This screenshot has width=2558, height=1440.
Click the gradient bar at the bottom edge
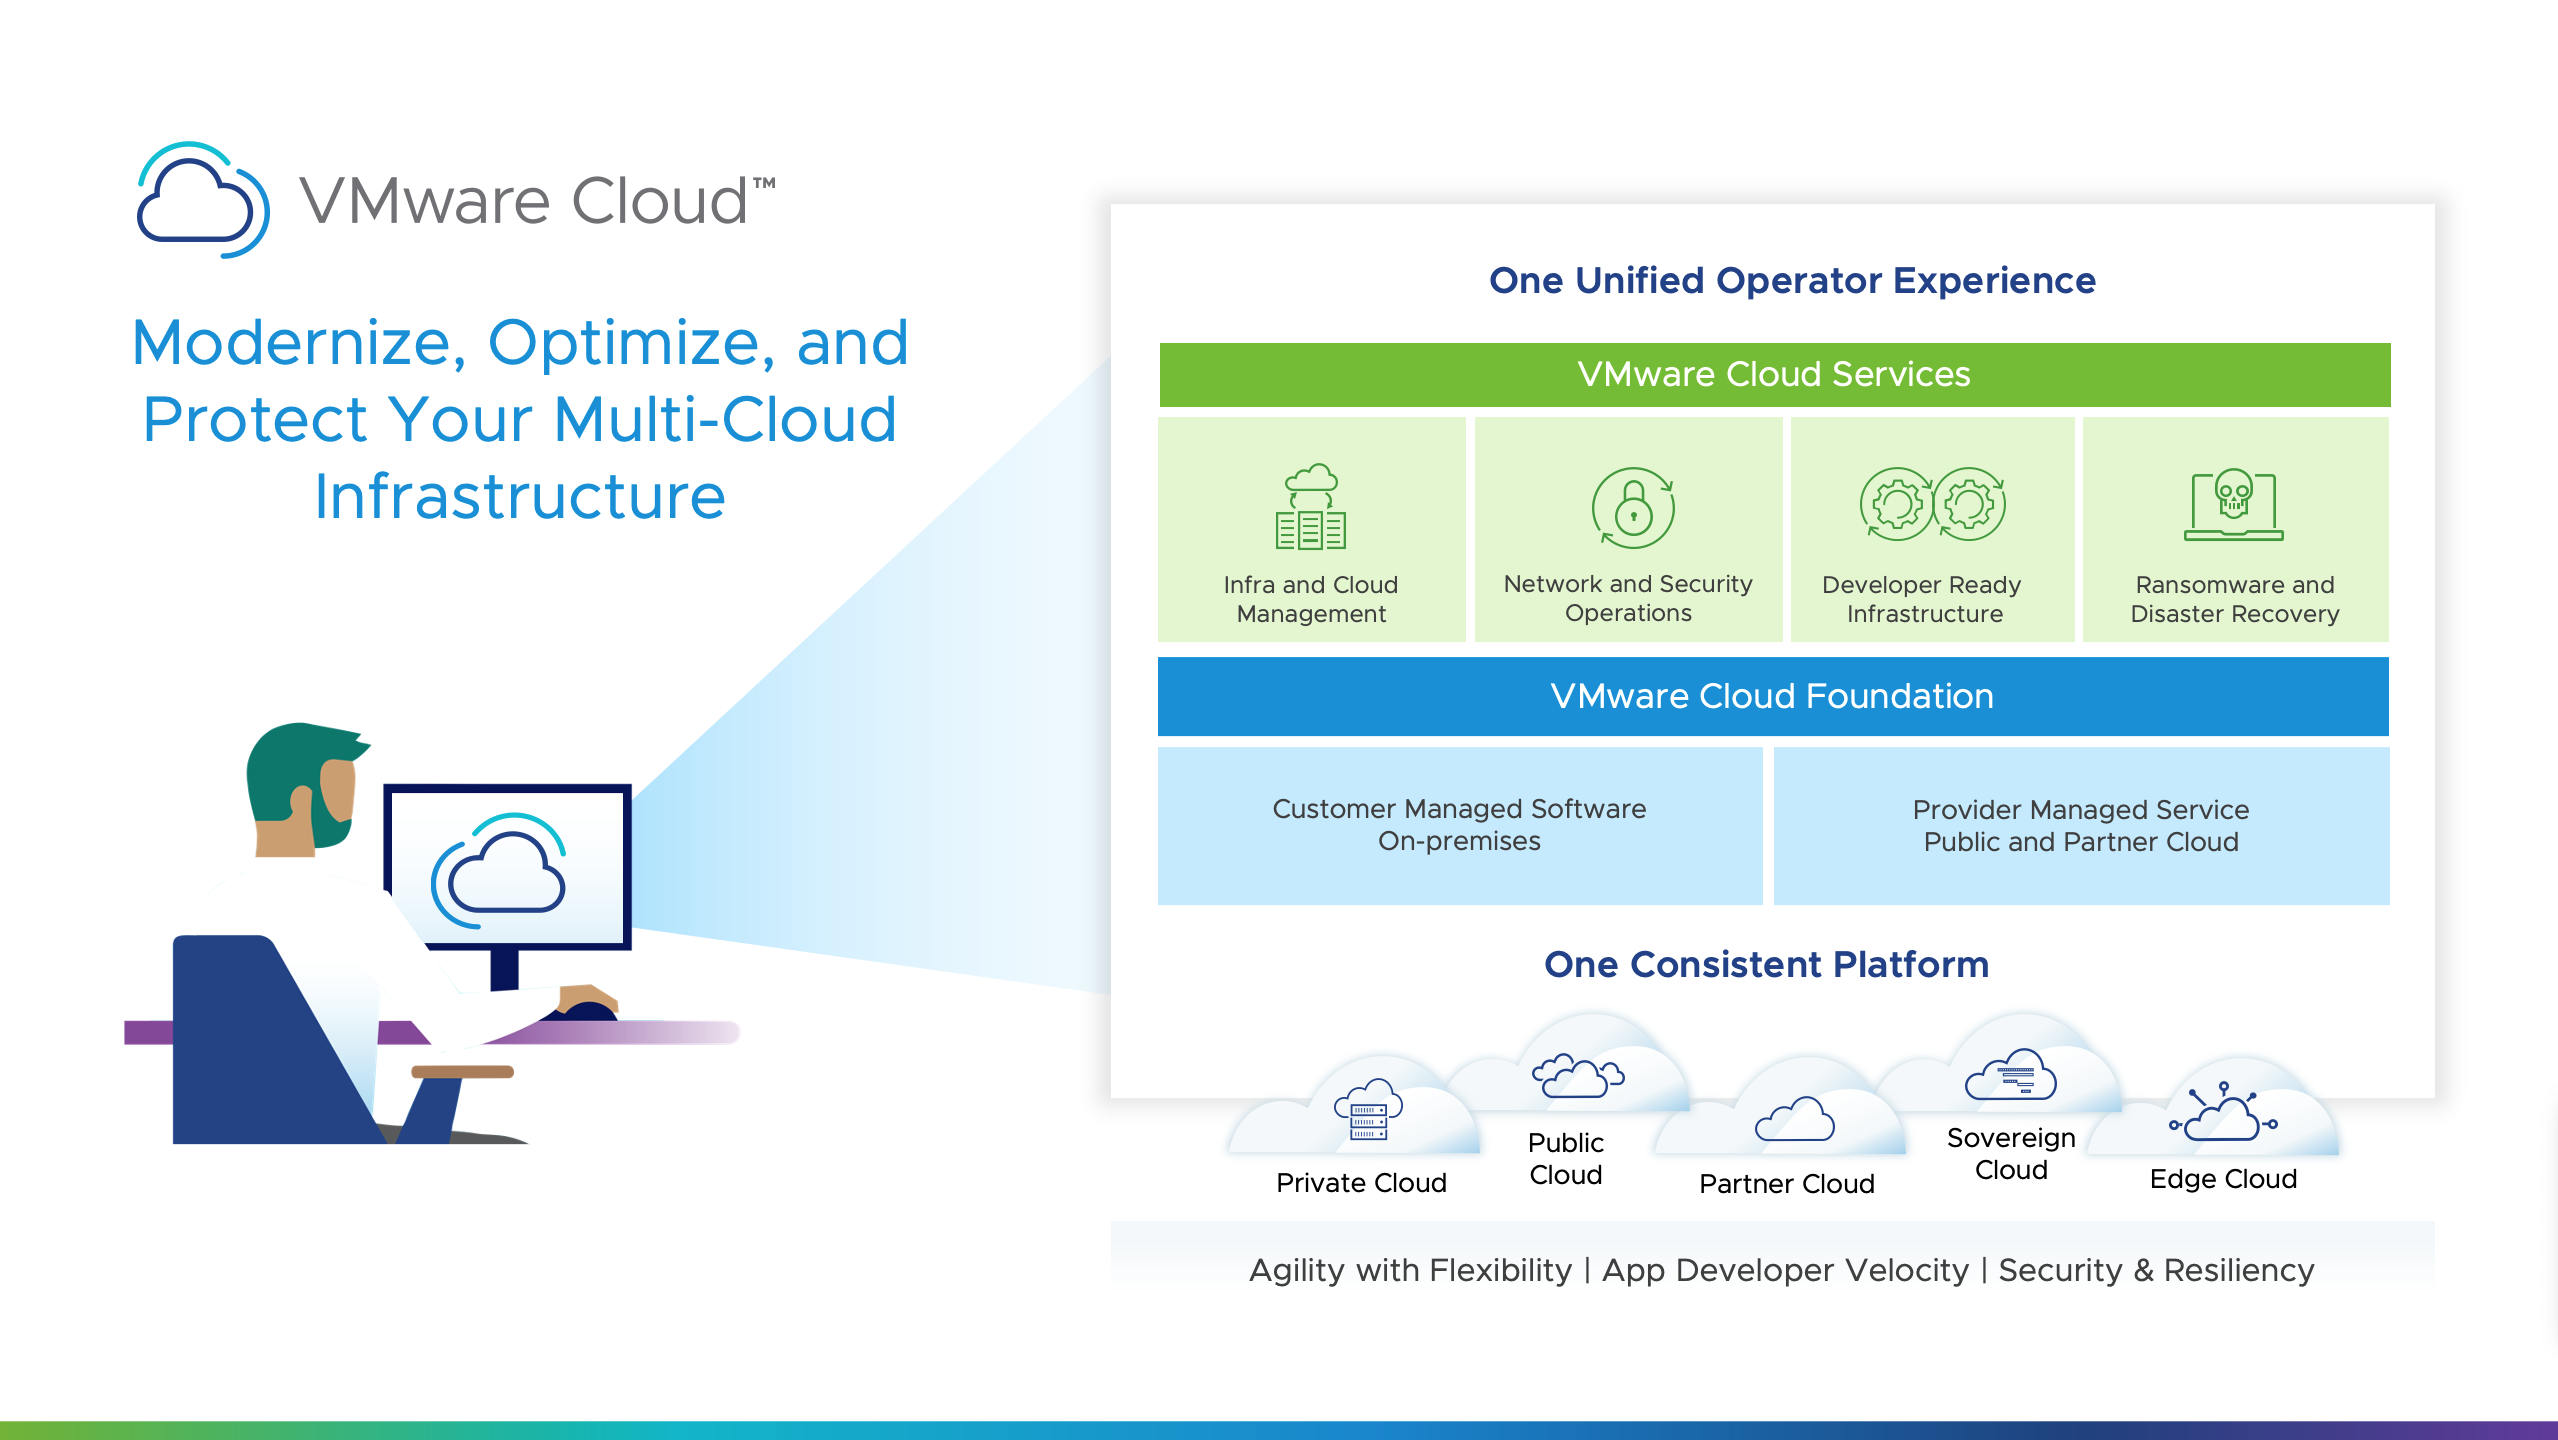click(x=1279, y=1432)
